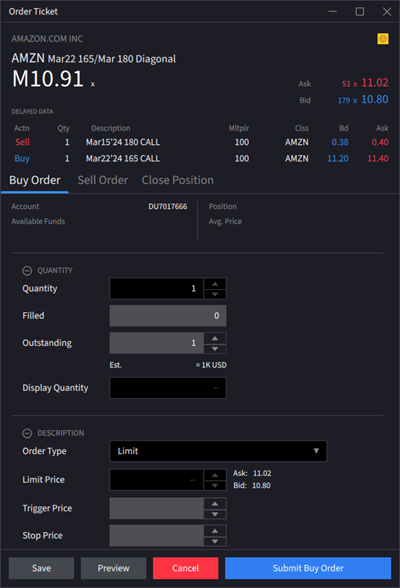This screenshot has width=400, height=588.
Task: Click the 11.20 bid of the Buy leg
Action: coord(338,159)
